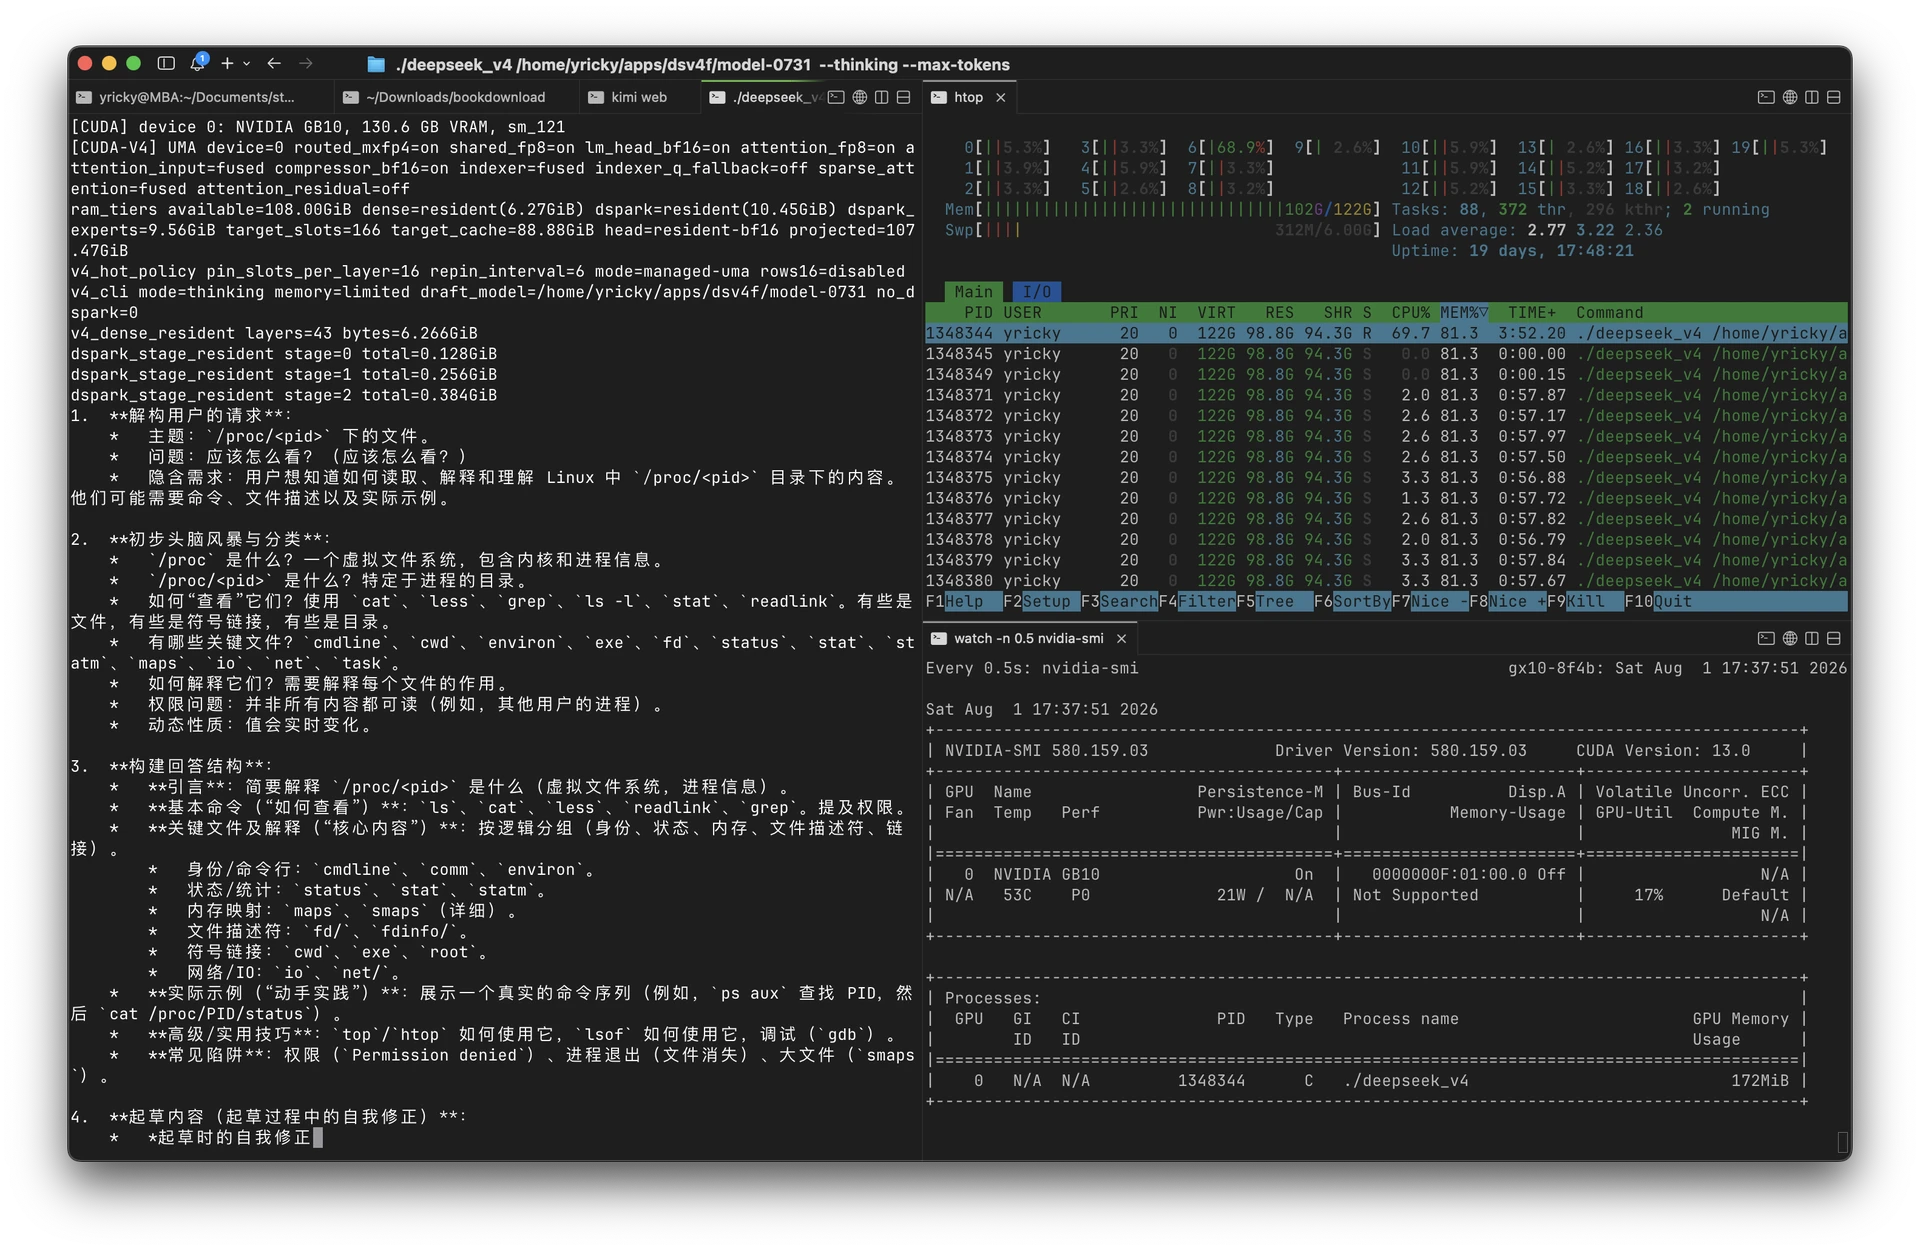Select the watch -n 0.5 nvidia-smi tab

[x=1029, y=638]
